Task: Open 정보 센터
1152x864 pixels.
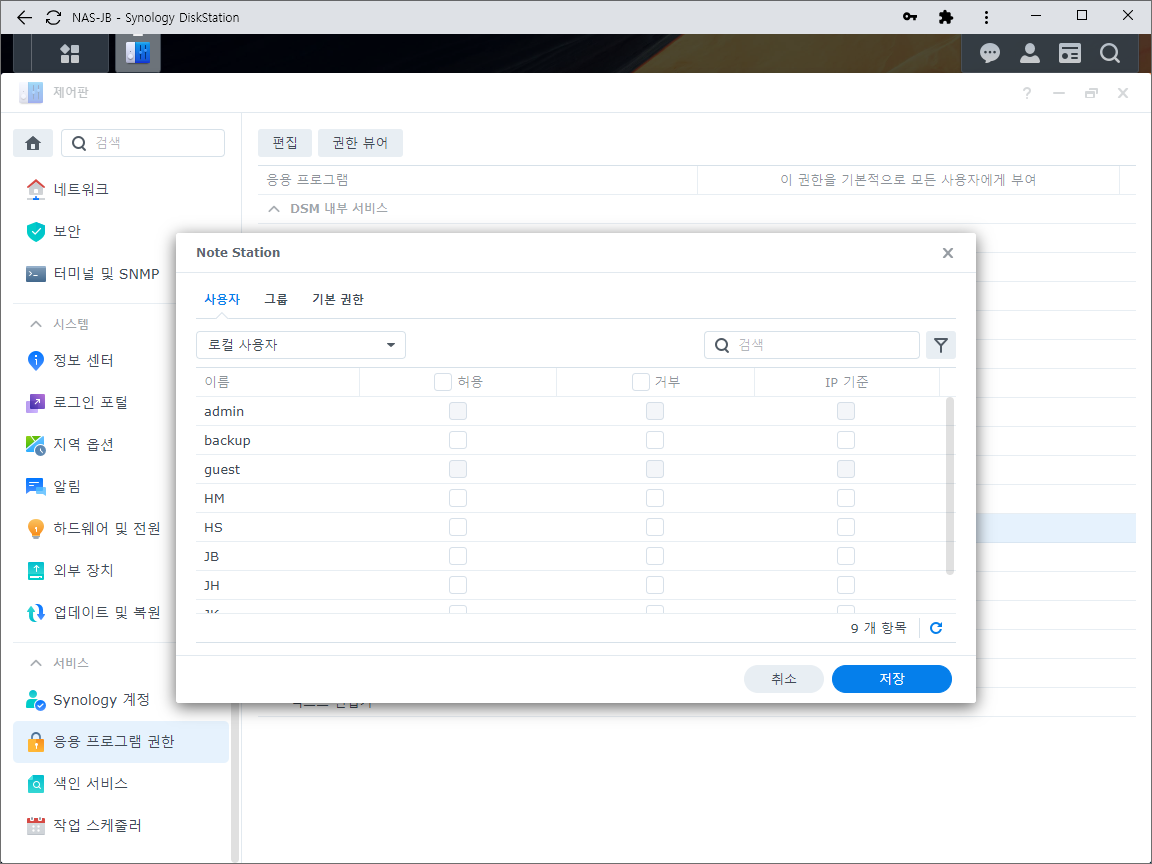Action: 70,361
